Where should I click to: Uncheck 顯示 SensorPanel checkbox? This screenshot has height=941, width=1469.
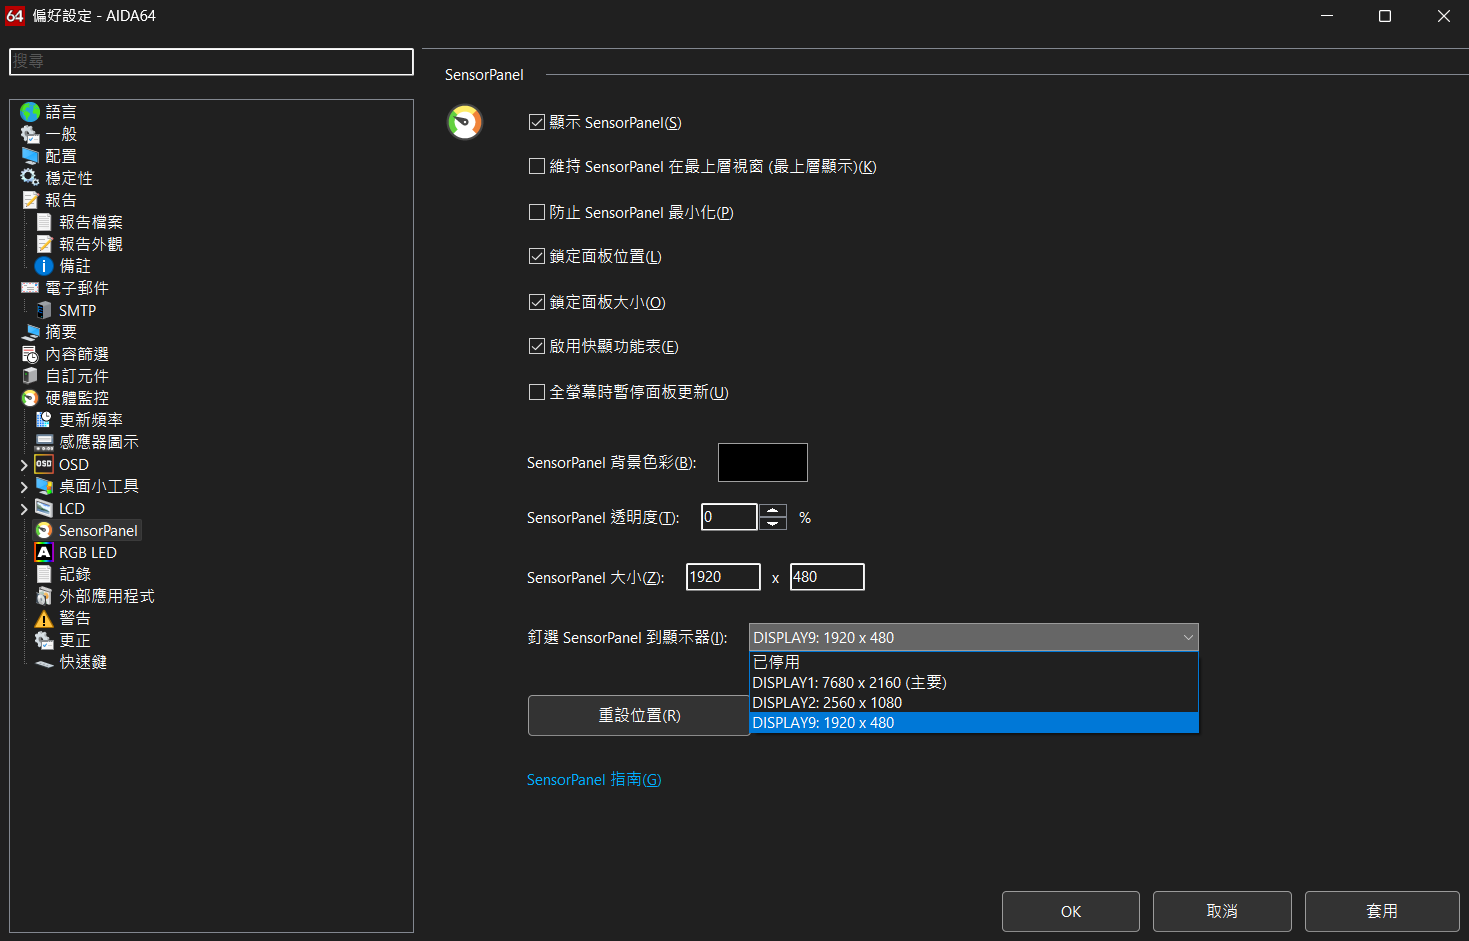pos(537,122)
